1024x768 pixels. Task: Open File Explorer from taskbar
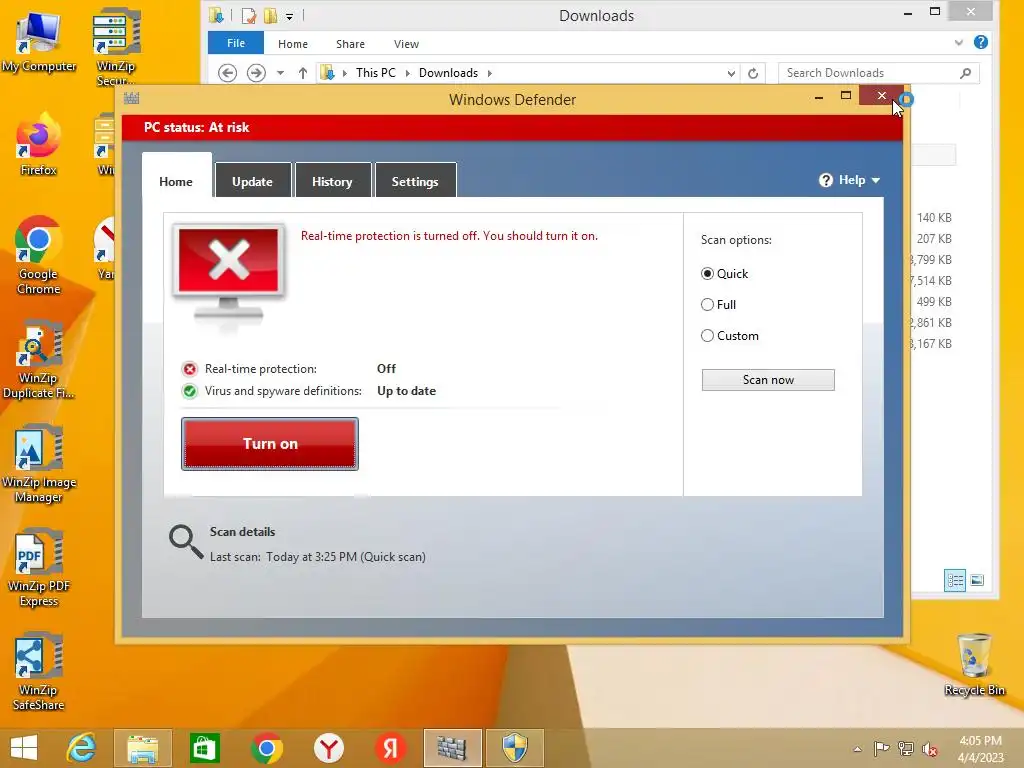pos(142,748)
